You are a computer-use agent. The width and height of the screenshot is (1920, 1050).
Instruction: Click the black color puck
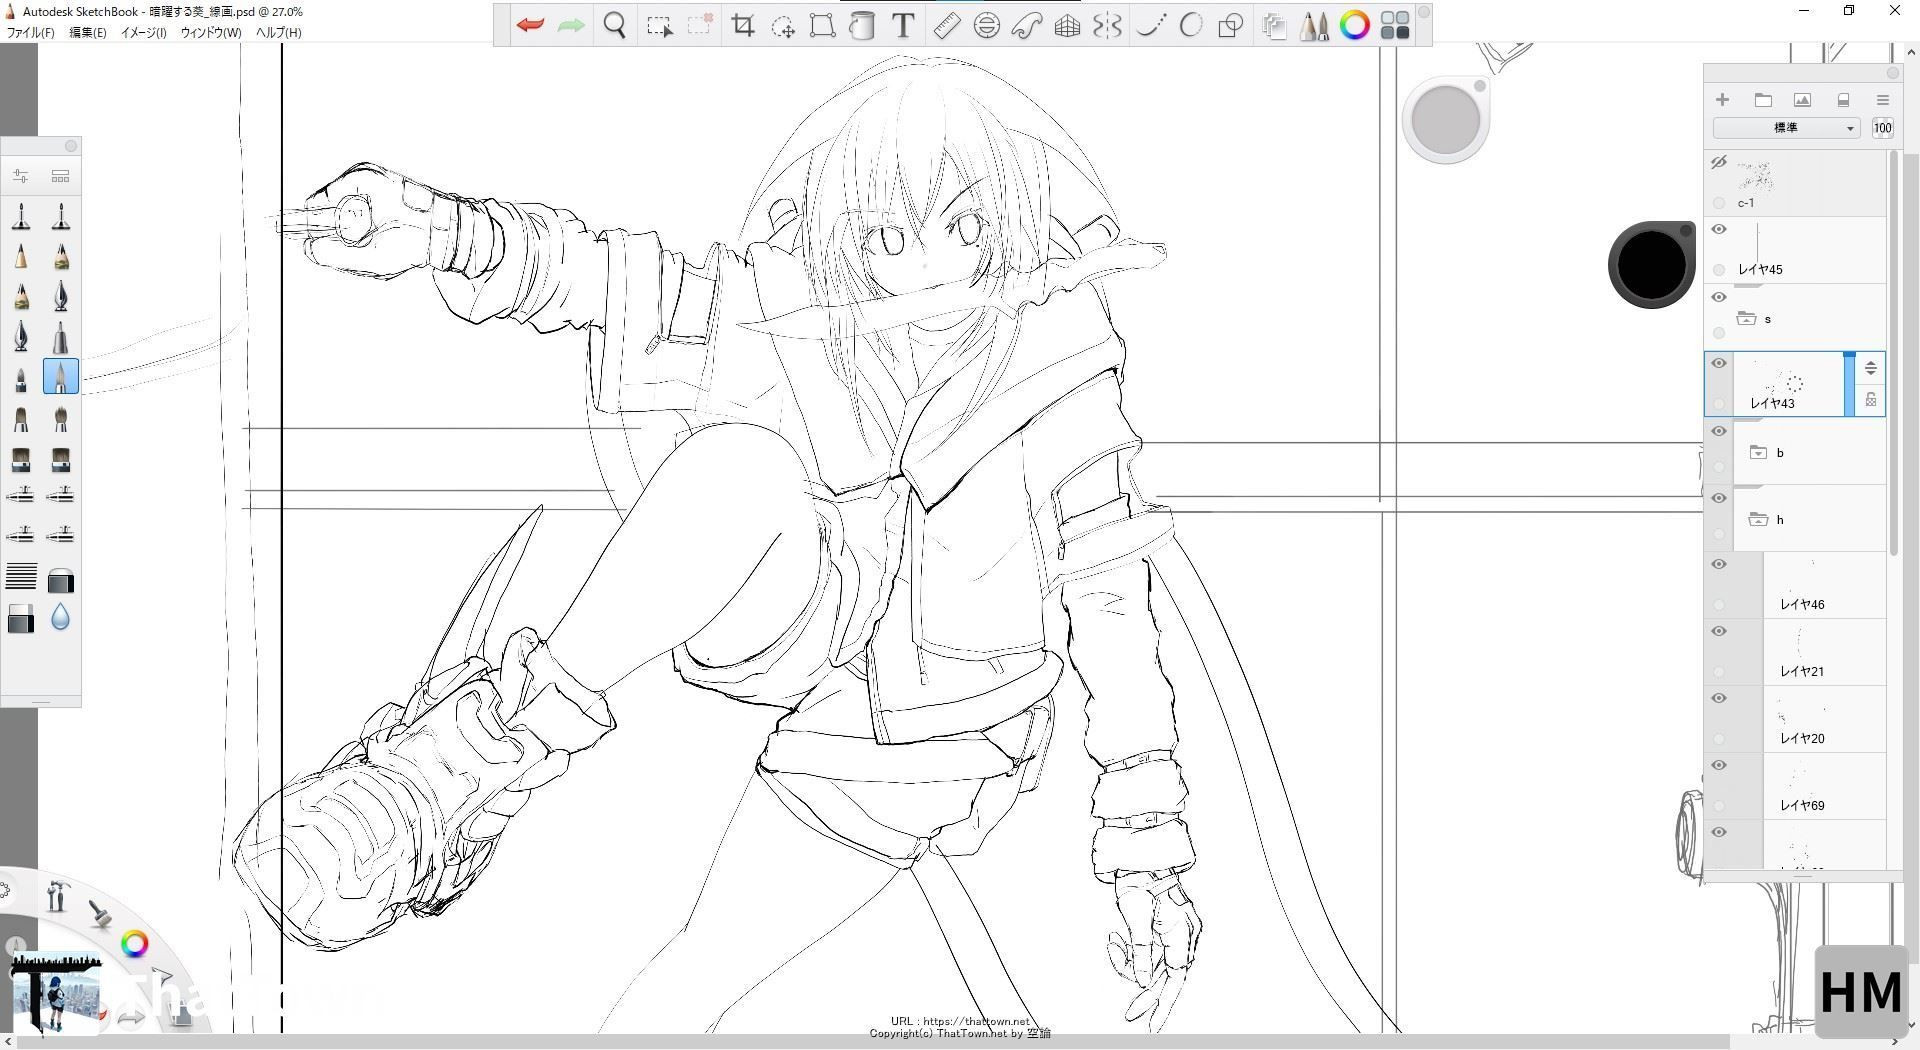click(1651, 265)
